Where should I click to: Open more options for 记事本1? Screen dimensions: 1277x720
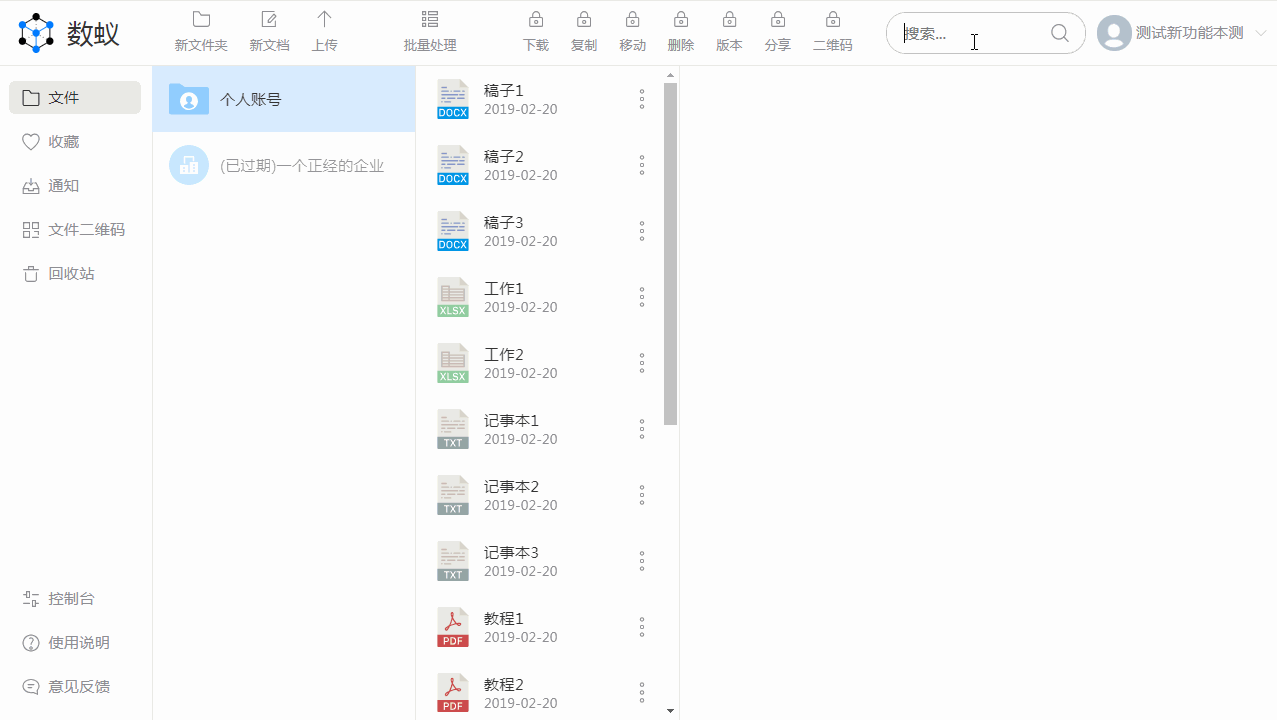tap(642, 429)
